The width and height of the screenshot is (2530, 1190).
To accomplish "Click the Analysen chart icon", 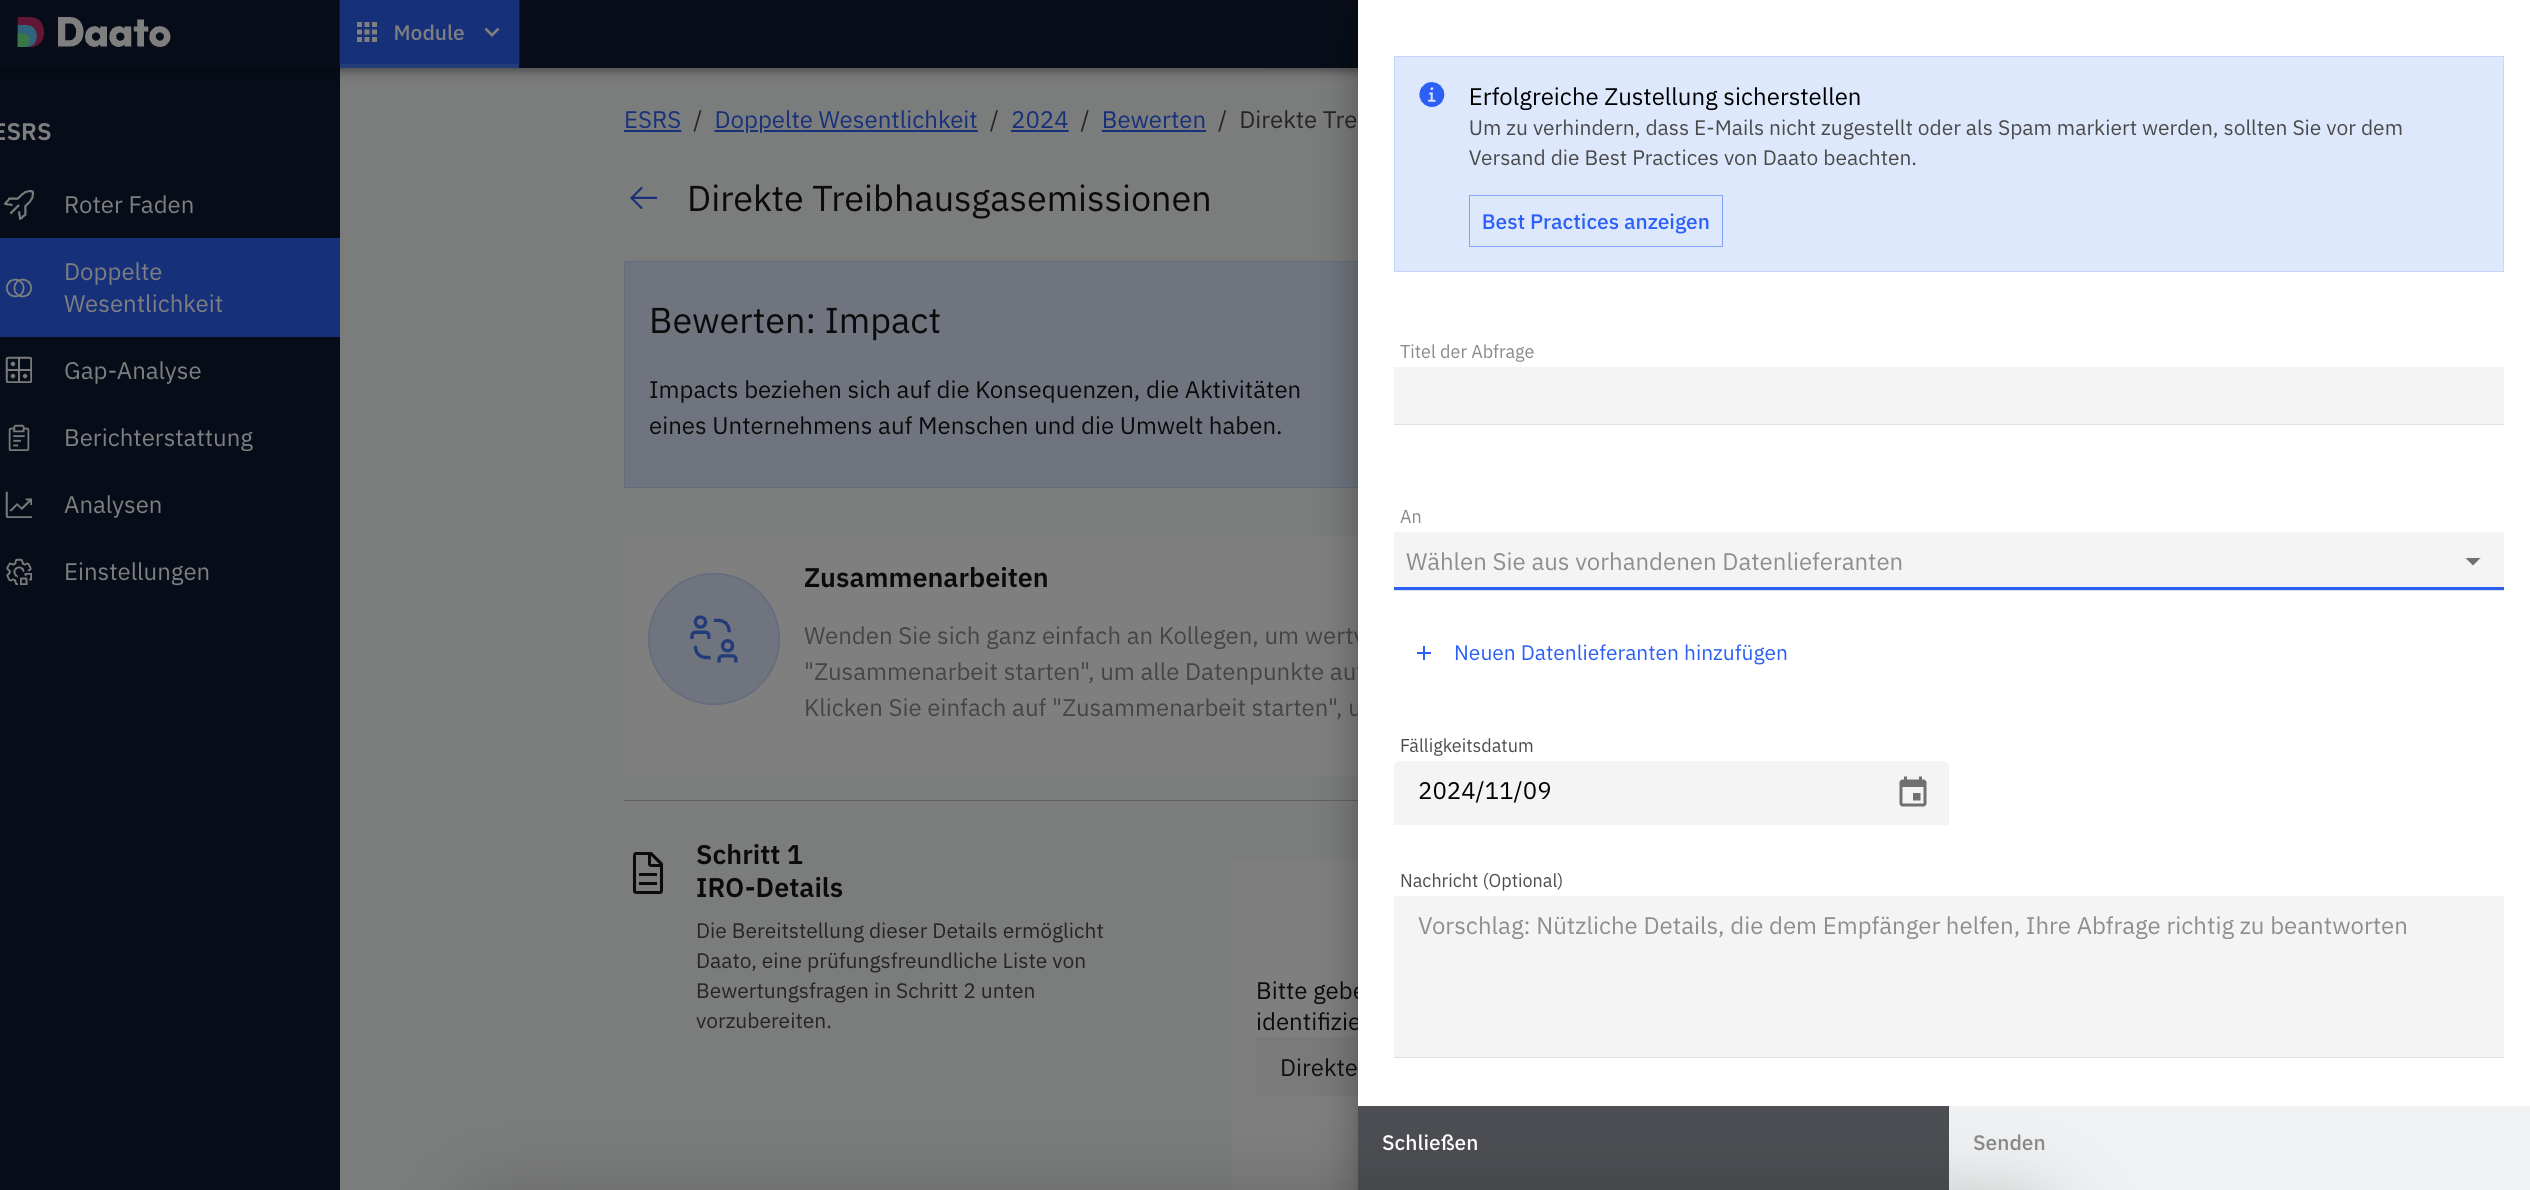I will (x=20, y=505).
